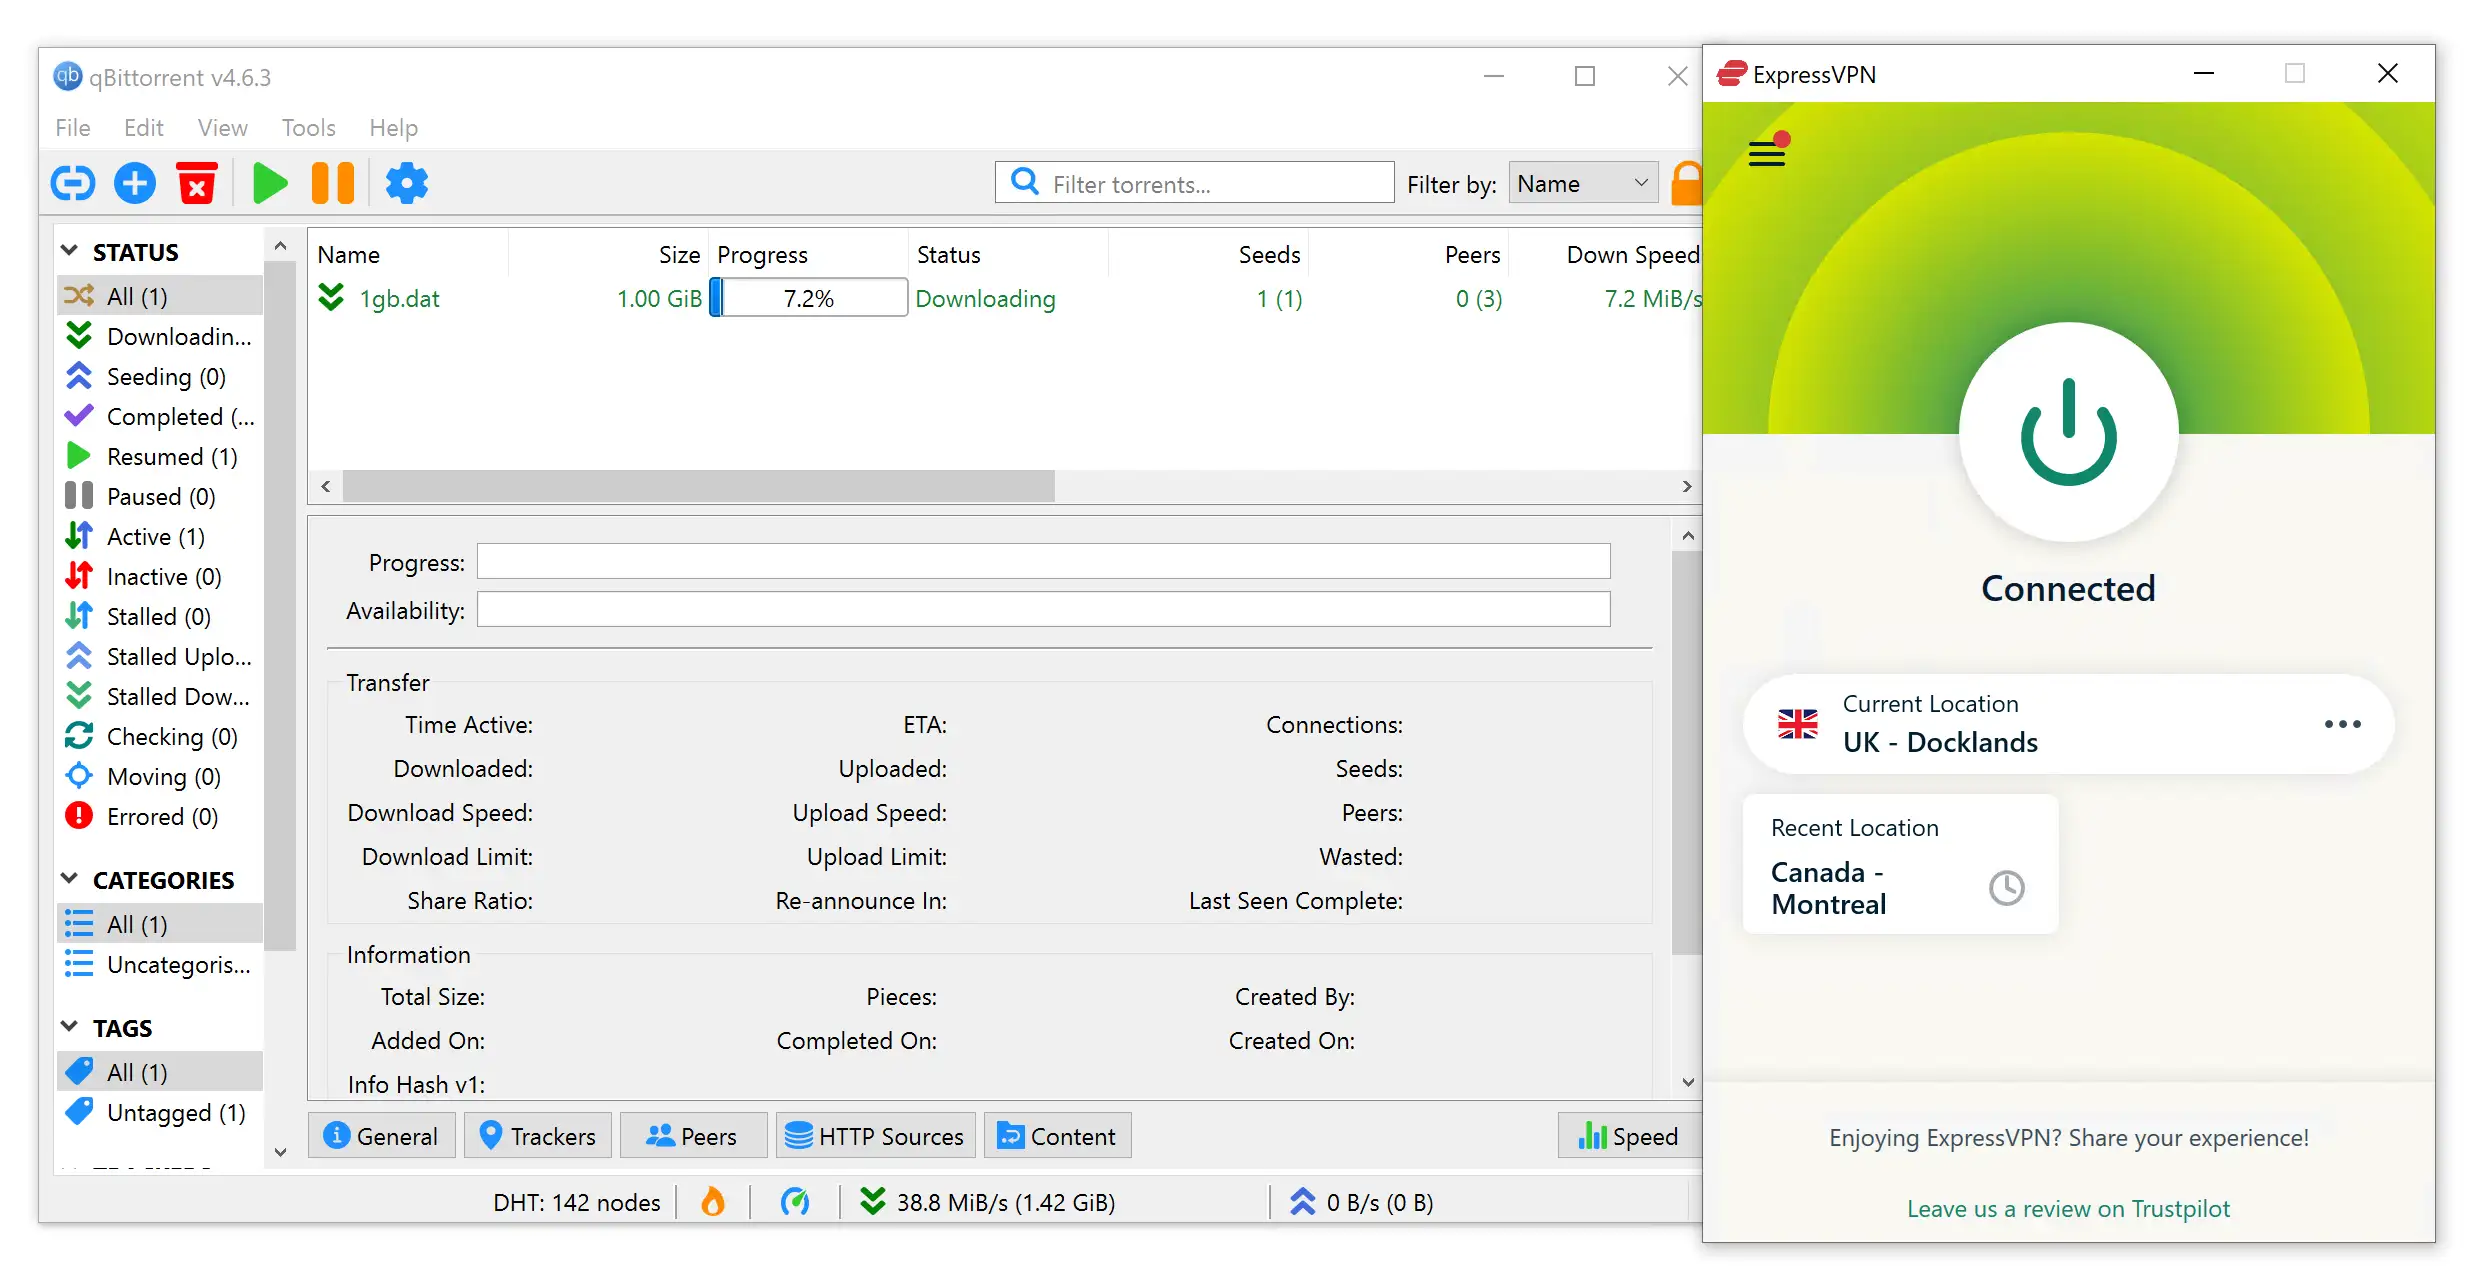This screenshot has height=1282, width=2484.
Task: Click the sidebar scroll down arrow
Action: [x=280, y=1151]
